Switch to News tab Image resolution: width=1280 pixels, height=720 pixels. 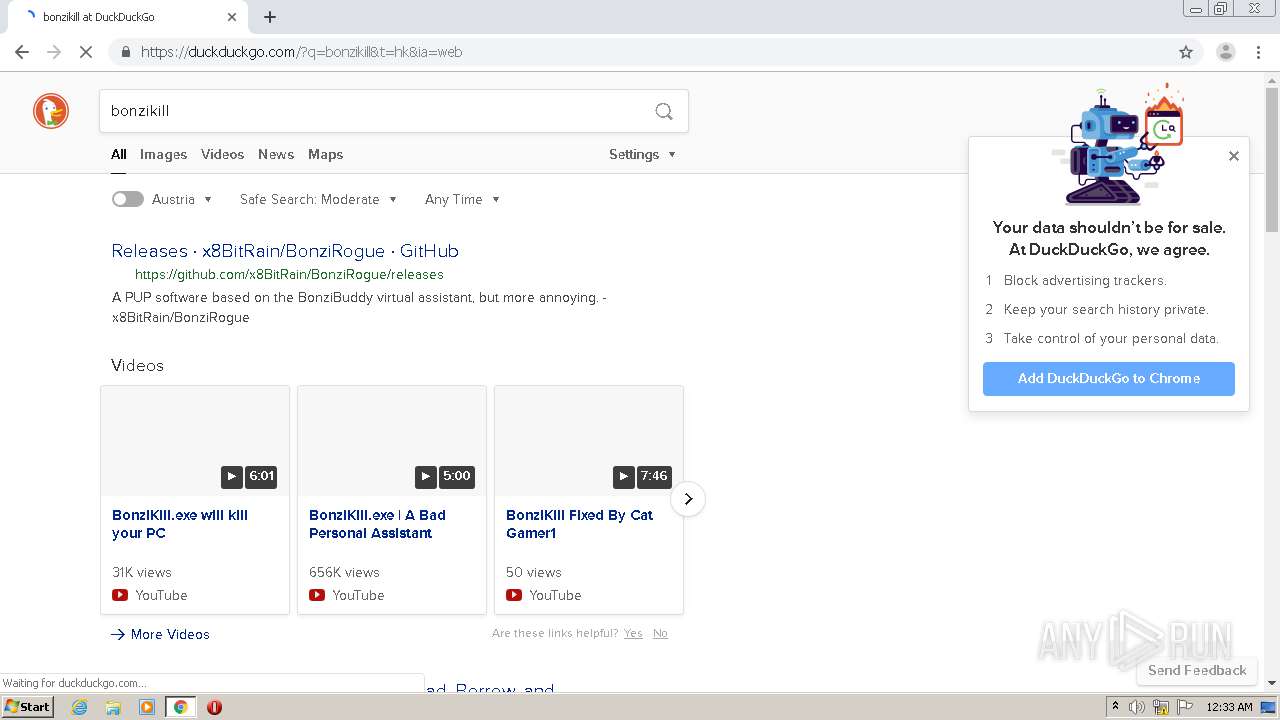[276, 154]
